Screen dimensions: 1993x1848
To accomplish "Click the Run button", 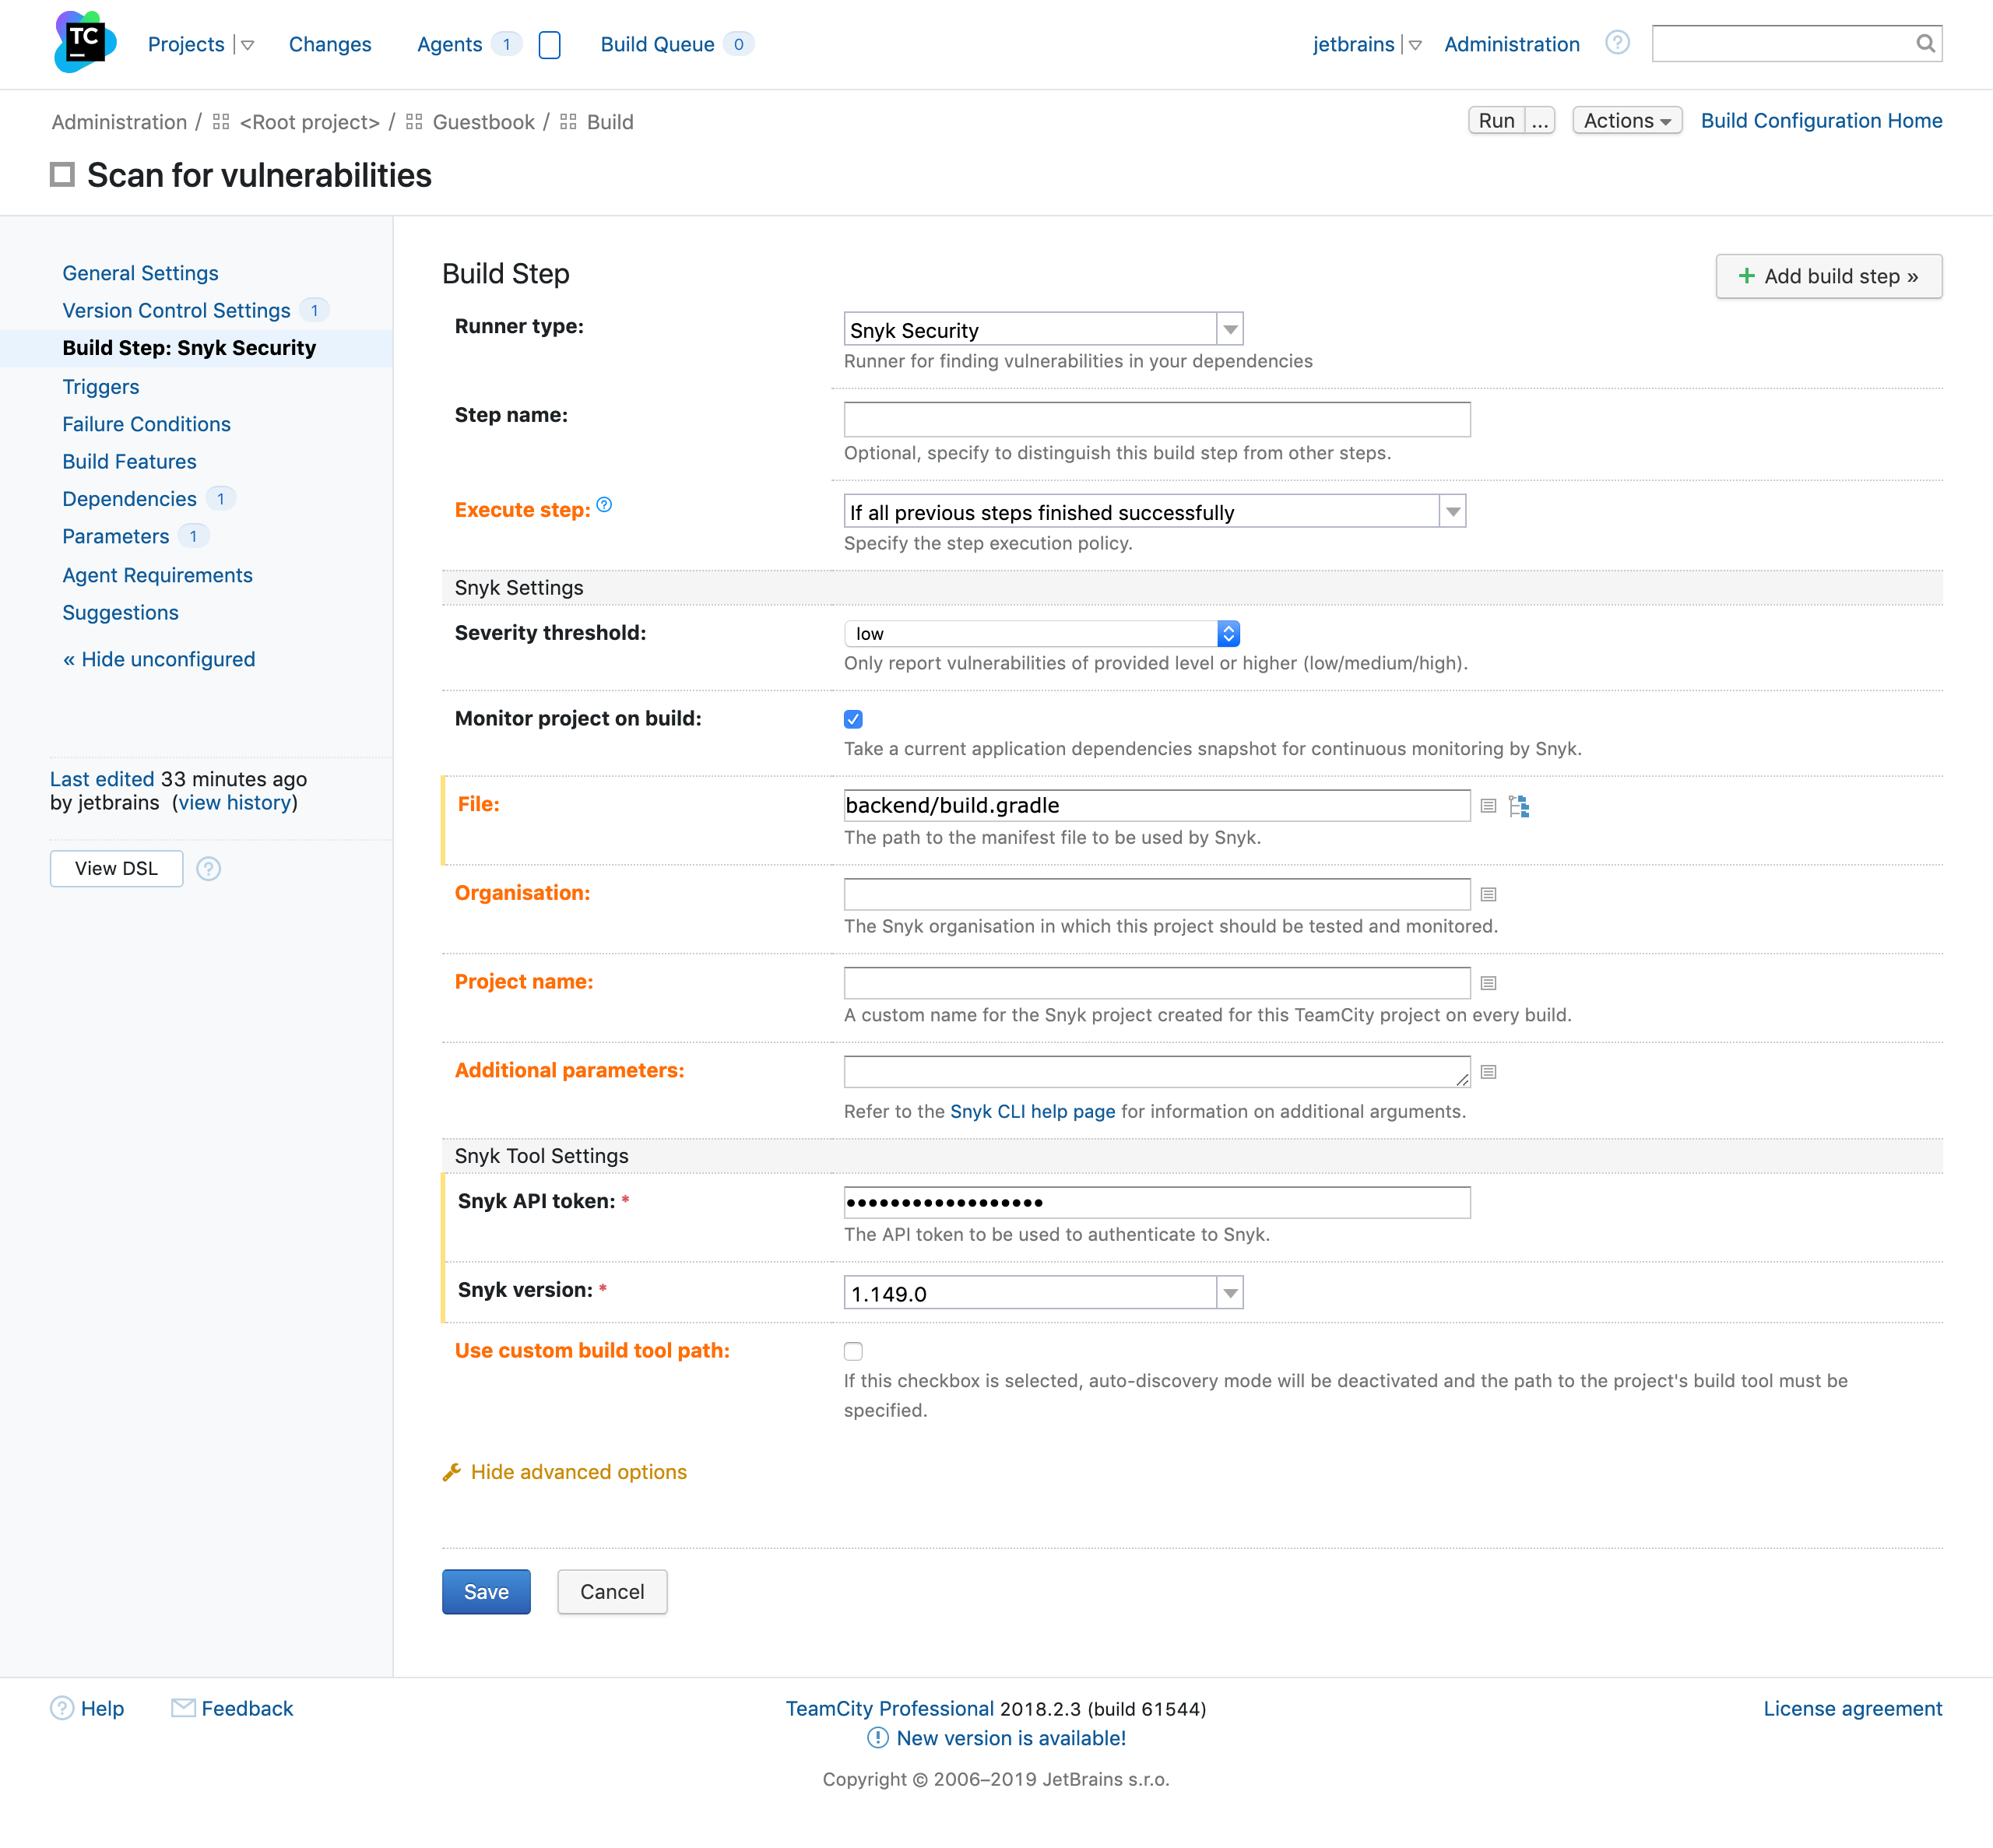I will click(x=1496, y=121).
